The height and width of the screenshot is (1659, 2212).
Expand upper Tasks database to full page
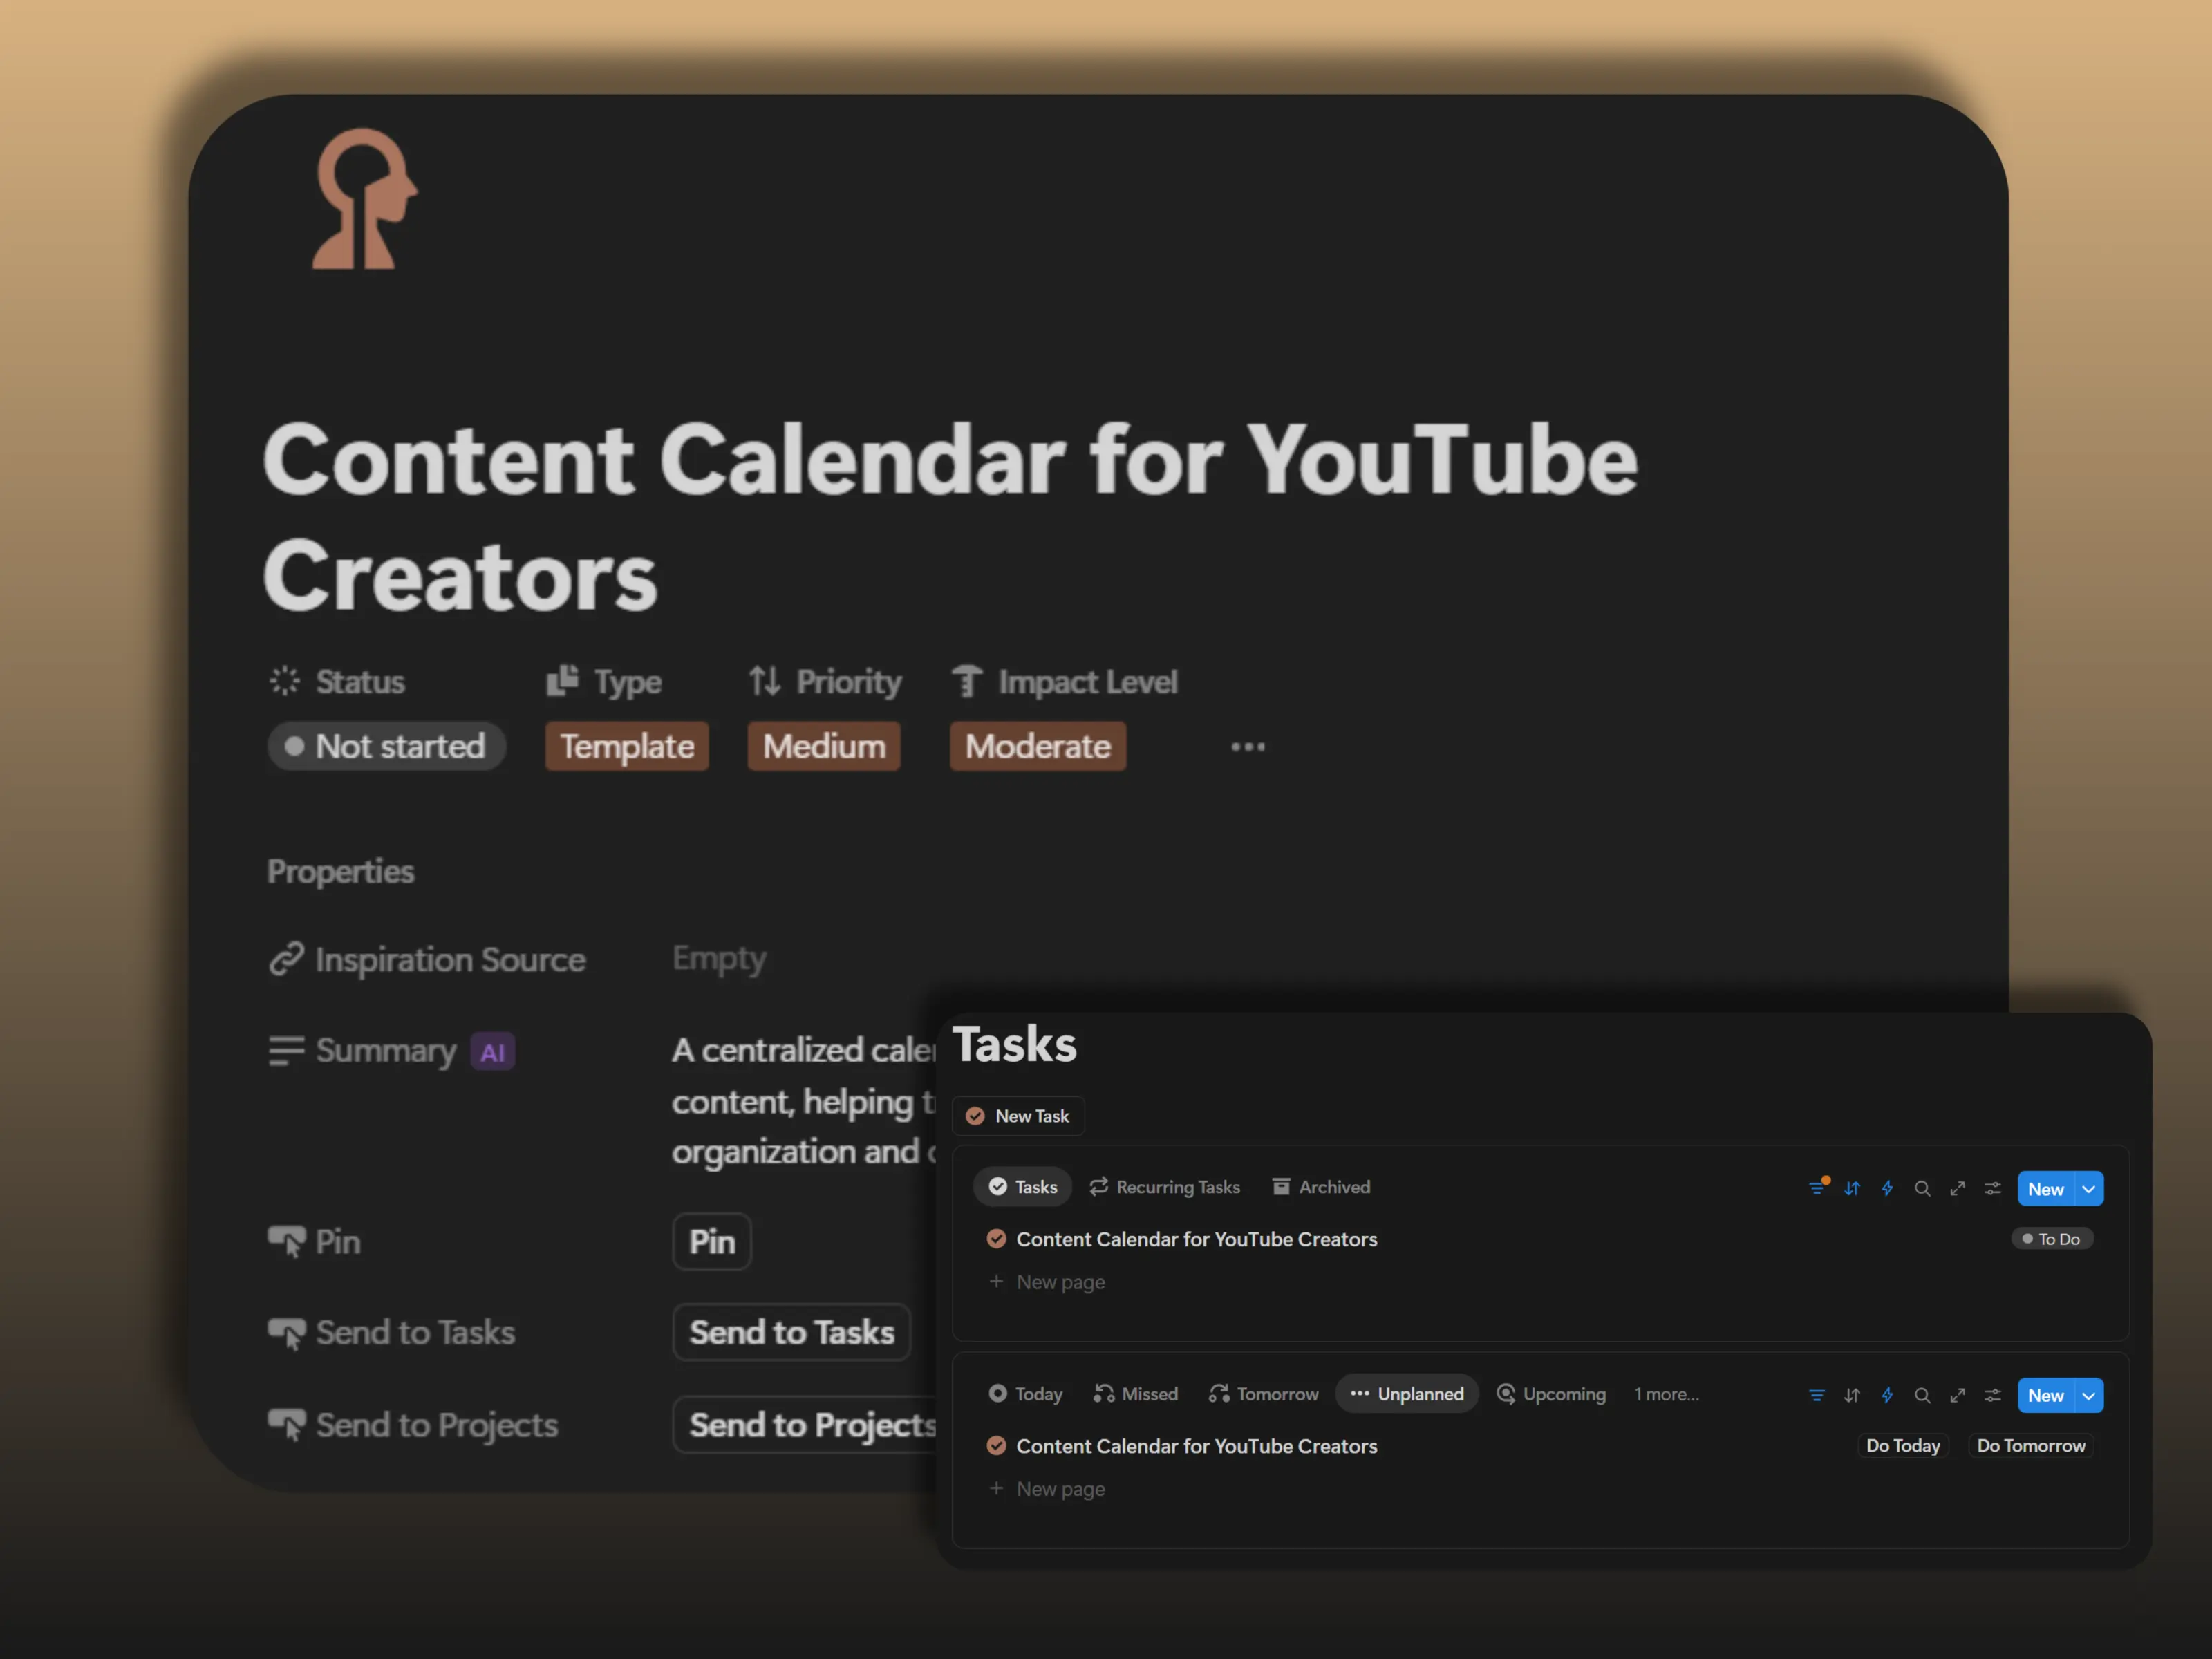(x=1957, y=1188)
